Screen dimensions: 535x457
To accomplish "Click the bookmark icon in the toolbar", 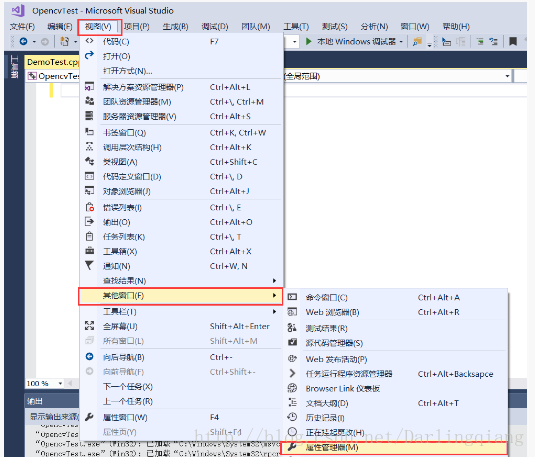I will [512, 42].
